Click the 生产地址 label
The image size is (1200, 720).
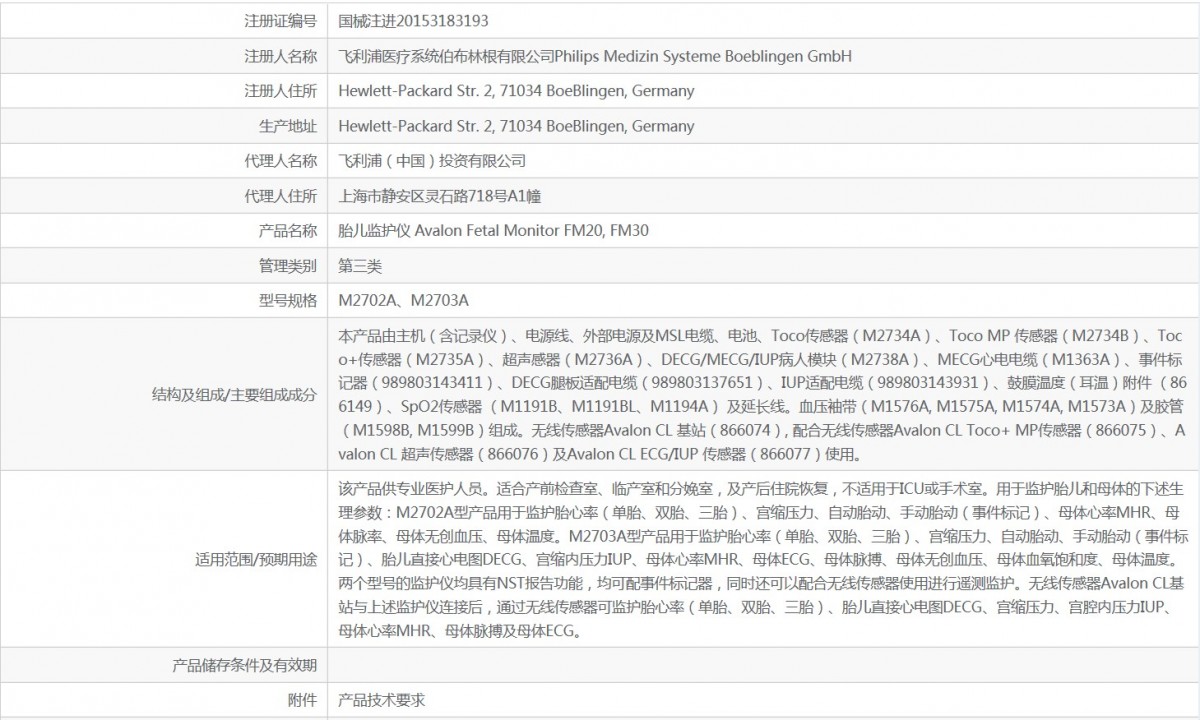[287, 126]
